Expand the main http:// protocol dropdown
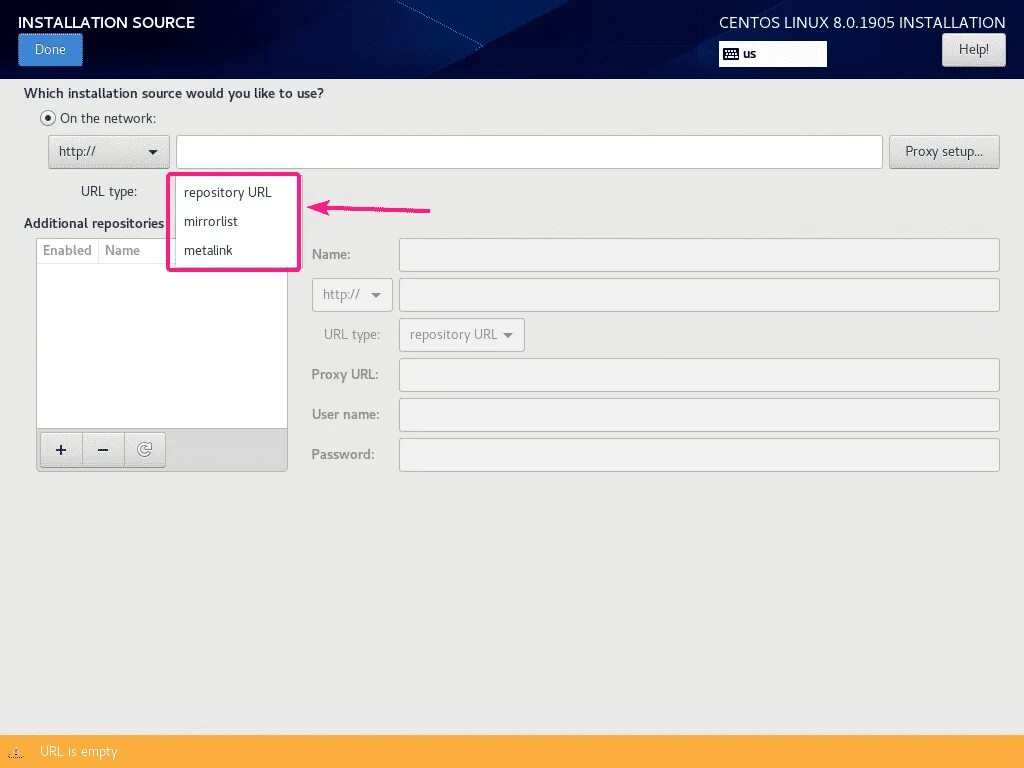The width and height of the screenshot is (1024, 768). 109,152
